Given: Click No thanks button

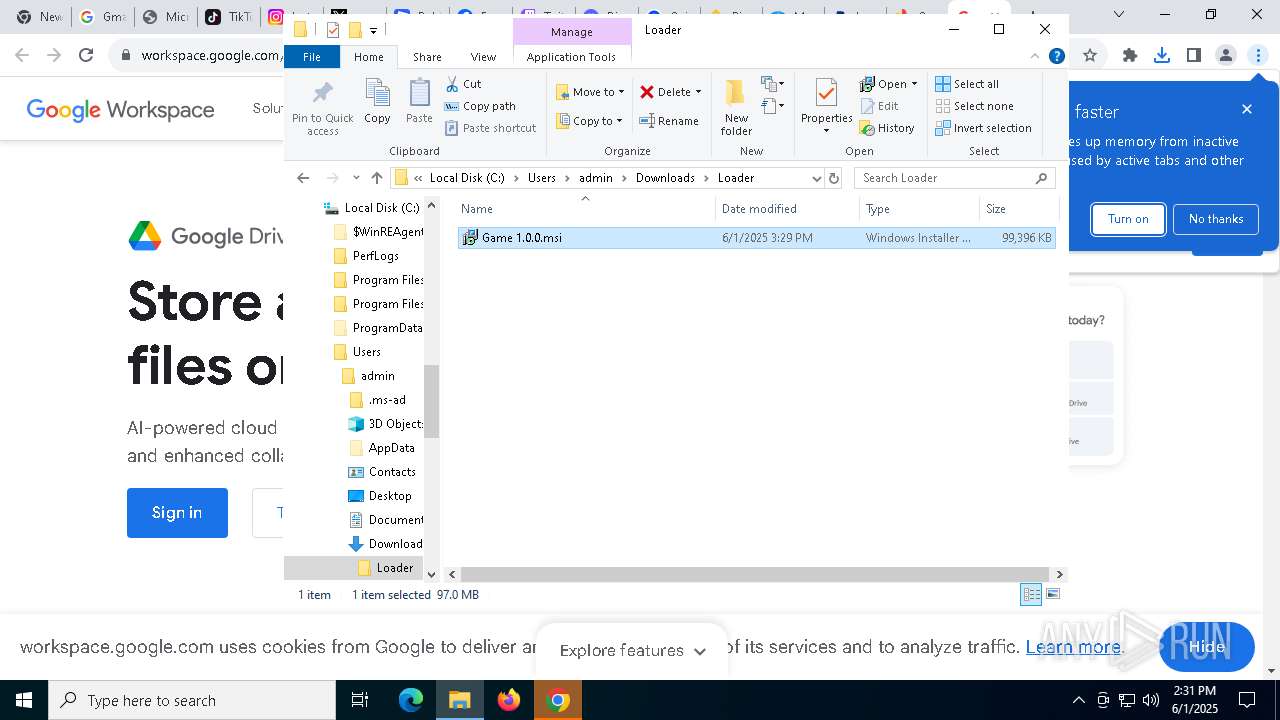Looking at the screenshot, I should (1216, 219).
